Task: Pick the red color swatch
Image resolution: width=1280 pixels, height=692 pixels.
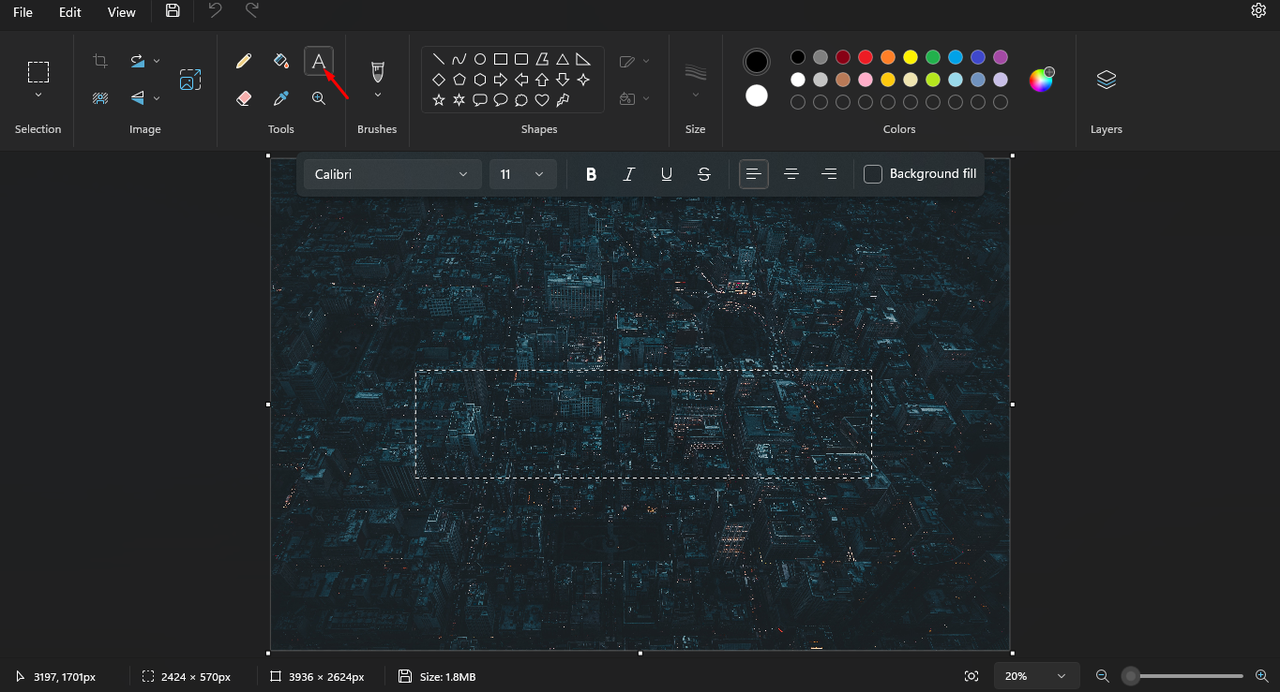Action: [865, 57]
